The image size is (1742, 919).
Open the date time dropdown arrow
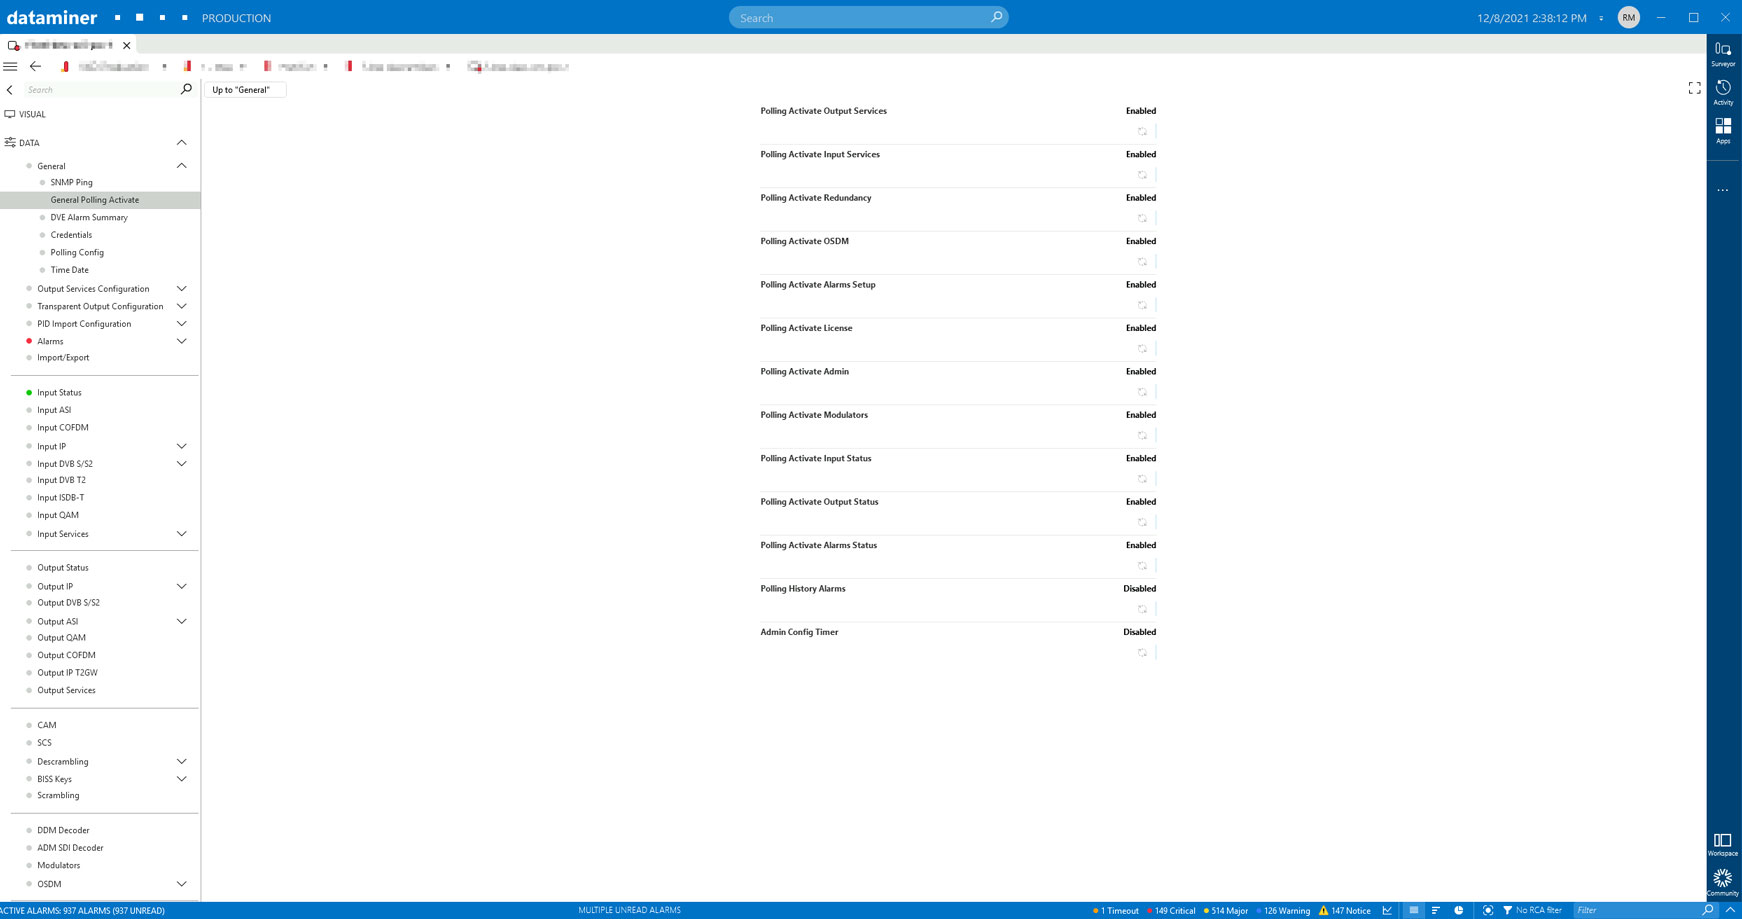coord(1601,18)
